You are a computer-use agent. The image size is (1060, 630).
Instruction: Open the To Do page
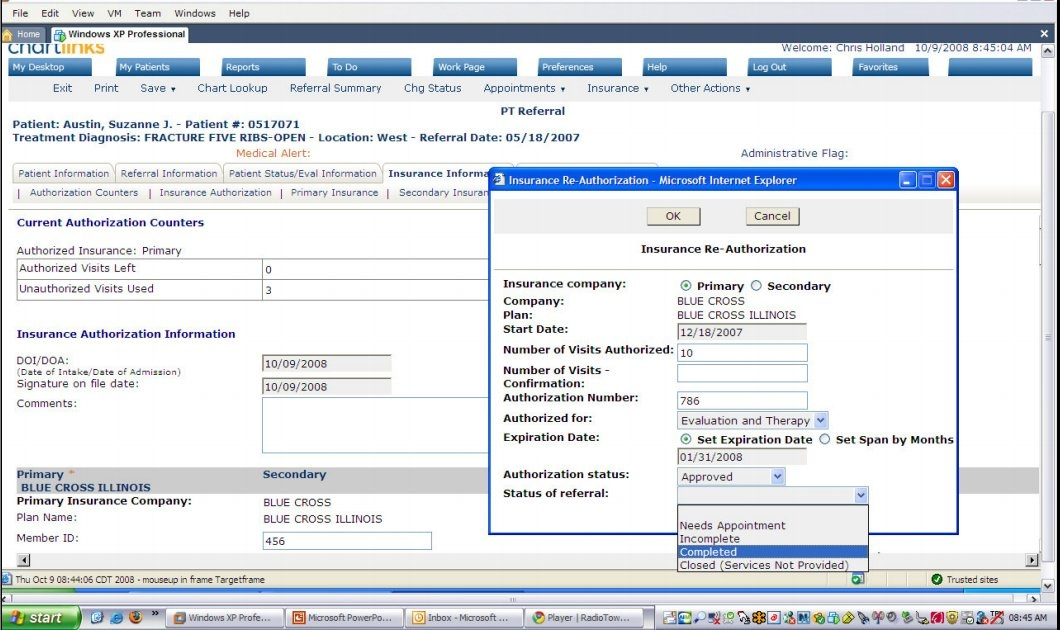coord(369,67)
